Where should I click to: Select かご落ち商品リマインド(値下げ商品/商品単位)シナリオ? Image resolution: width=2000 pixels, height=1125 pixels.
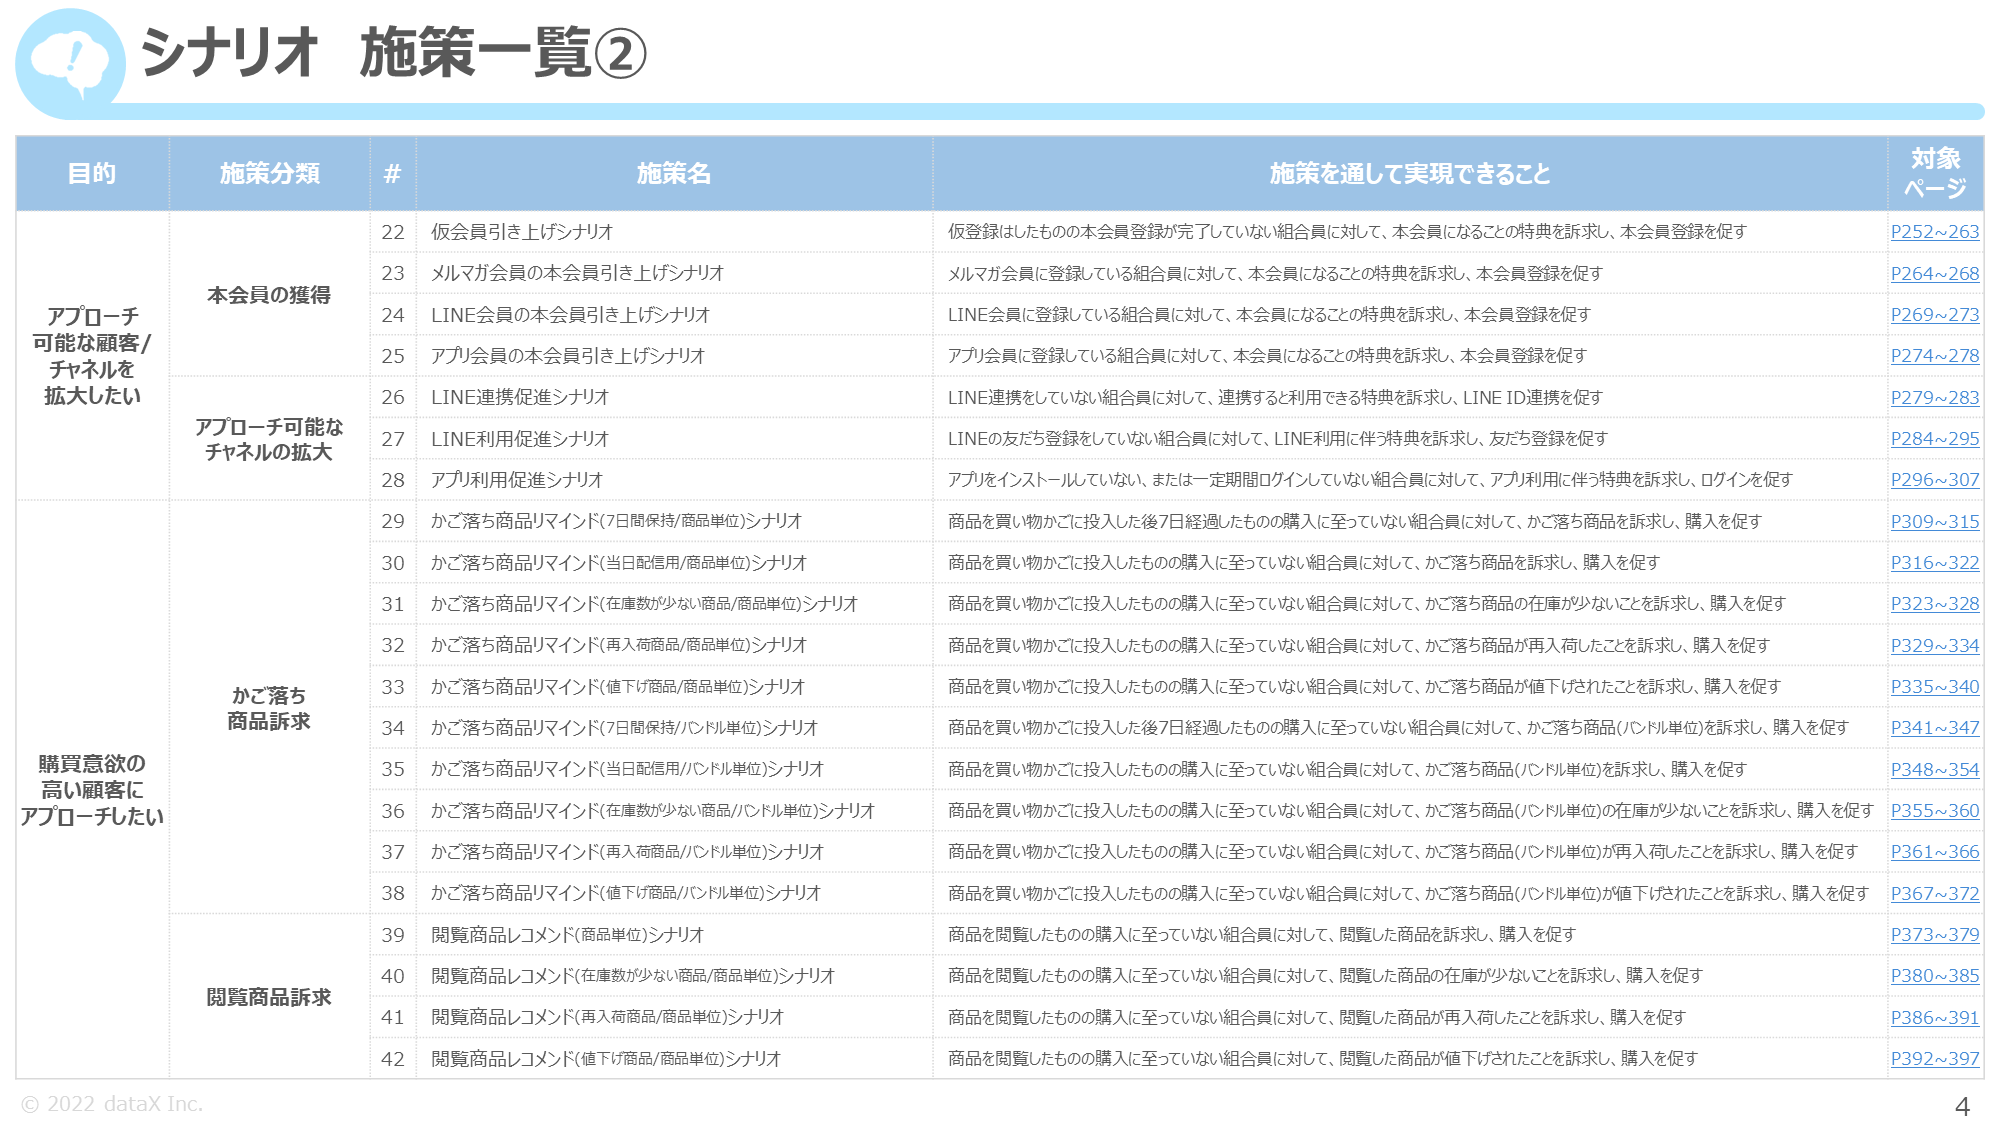point(618,687)
